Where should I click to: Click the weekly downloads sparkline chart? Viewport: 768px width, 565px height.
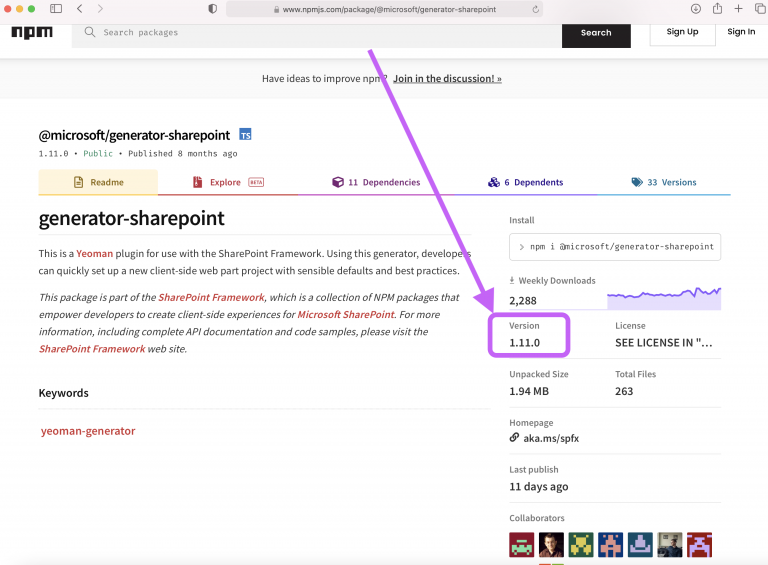coord(664,298)
